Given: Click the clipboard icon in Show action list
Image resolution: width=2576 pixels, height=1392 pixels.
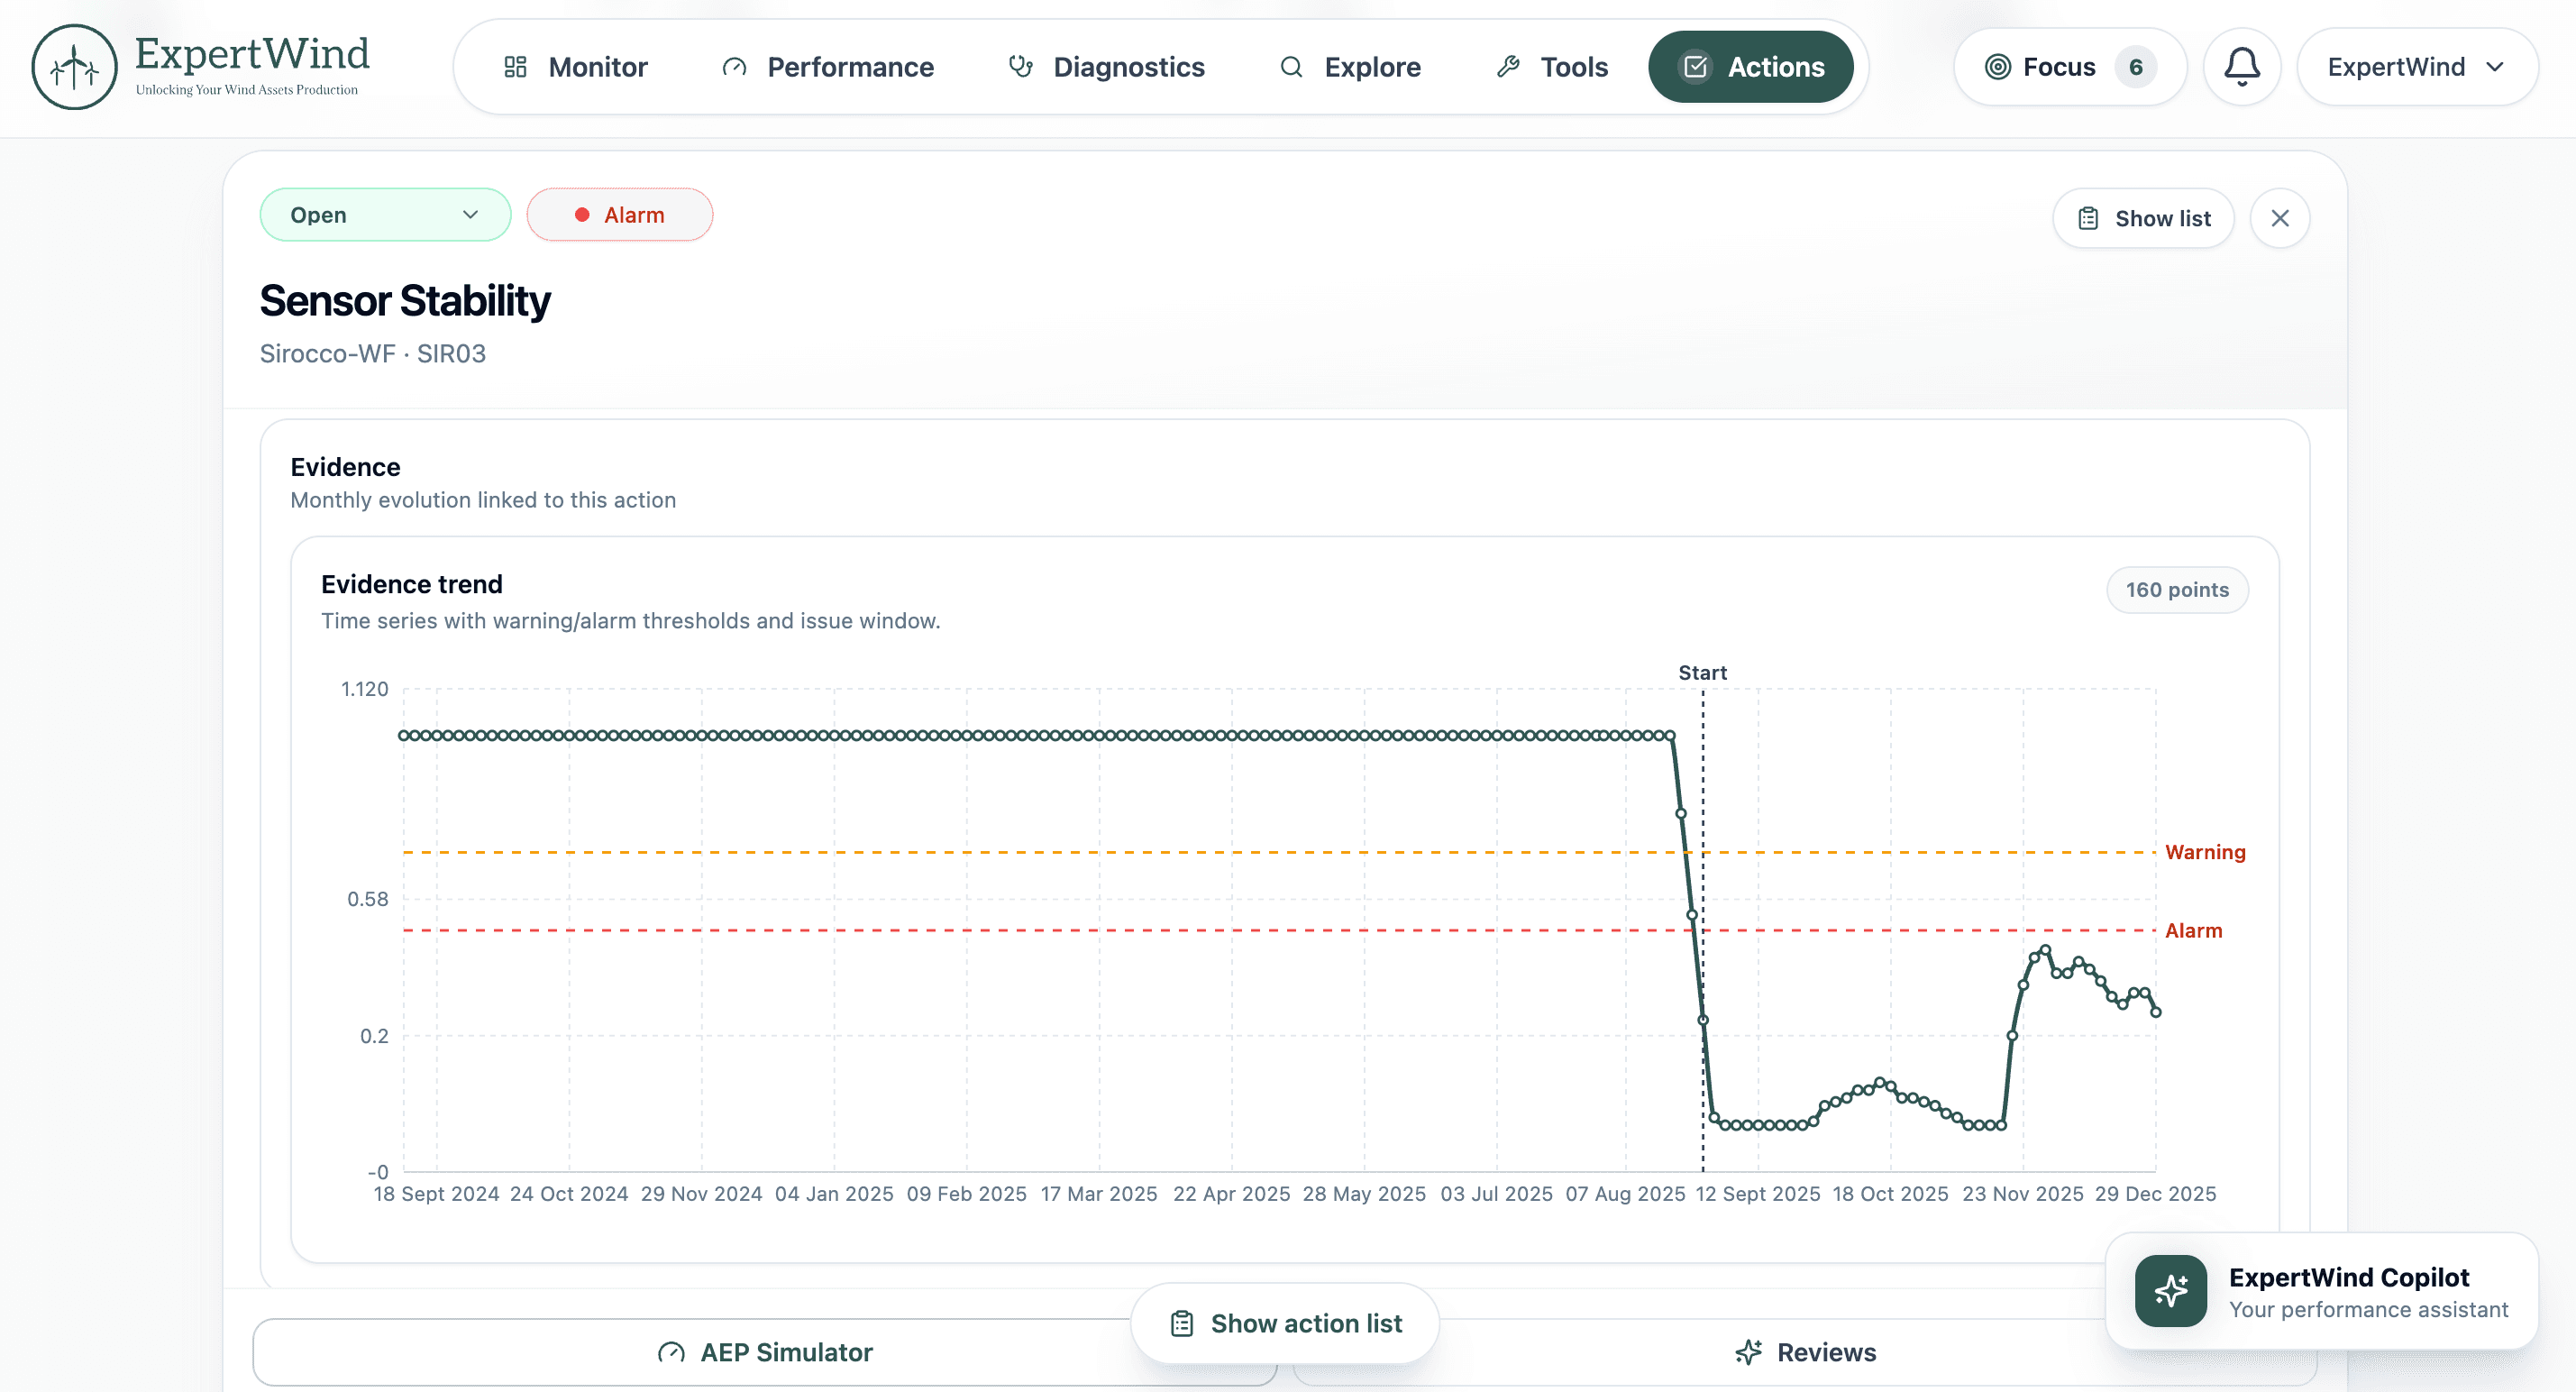Looking at the screenshot, I should point(1182,1324).
